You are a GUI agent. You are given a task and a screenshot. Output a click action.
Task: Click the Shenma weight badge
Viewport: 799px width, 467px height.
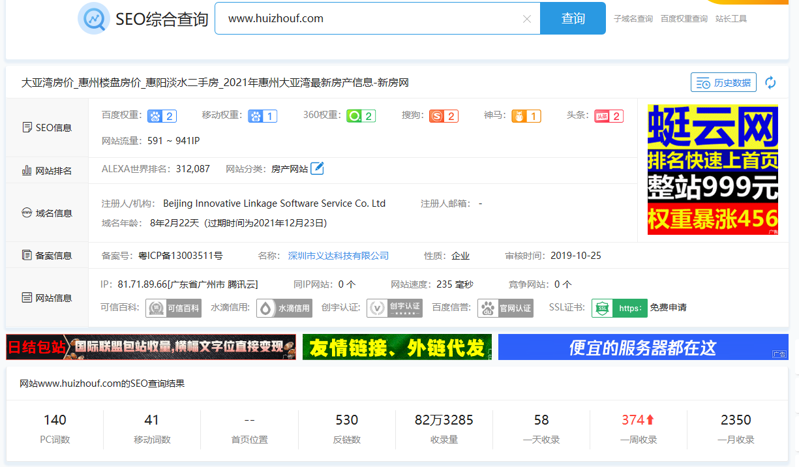[526, 116]
